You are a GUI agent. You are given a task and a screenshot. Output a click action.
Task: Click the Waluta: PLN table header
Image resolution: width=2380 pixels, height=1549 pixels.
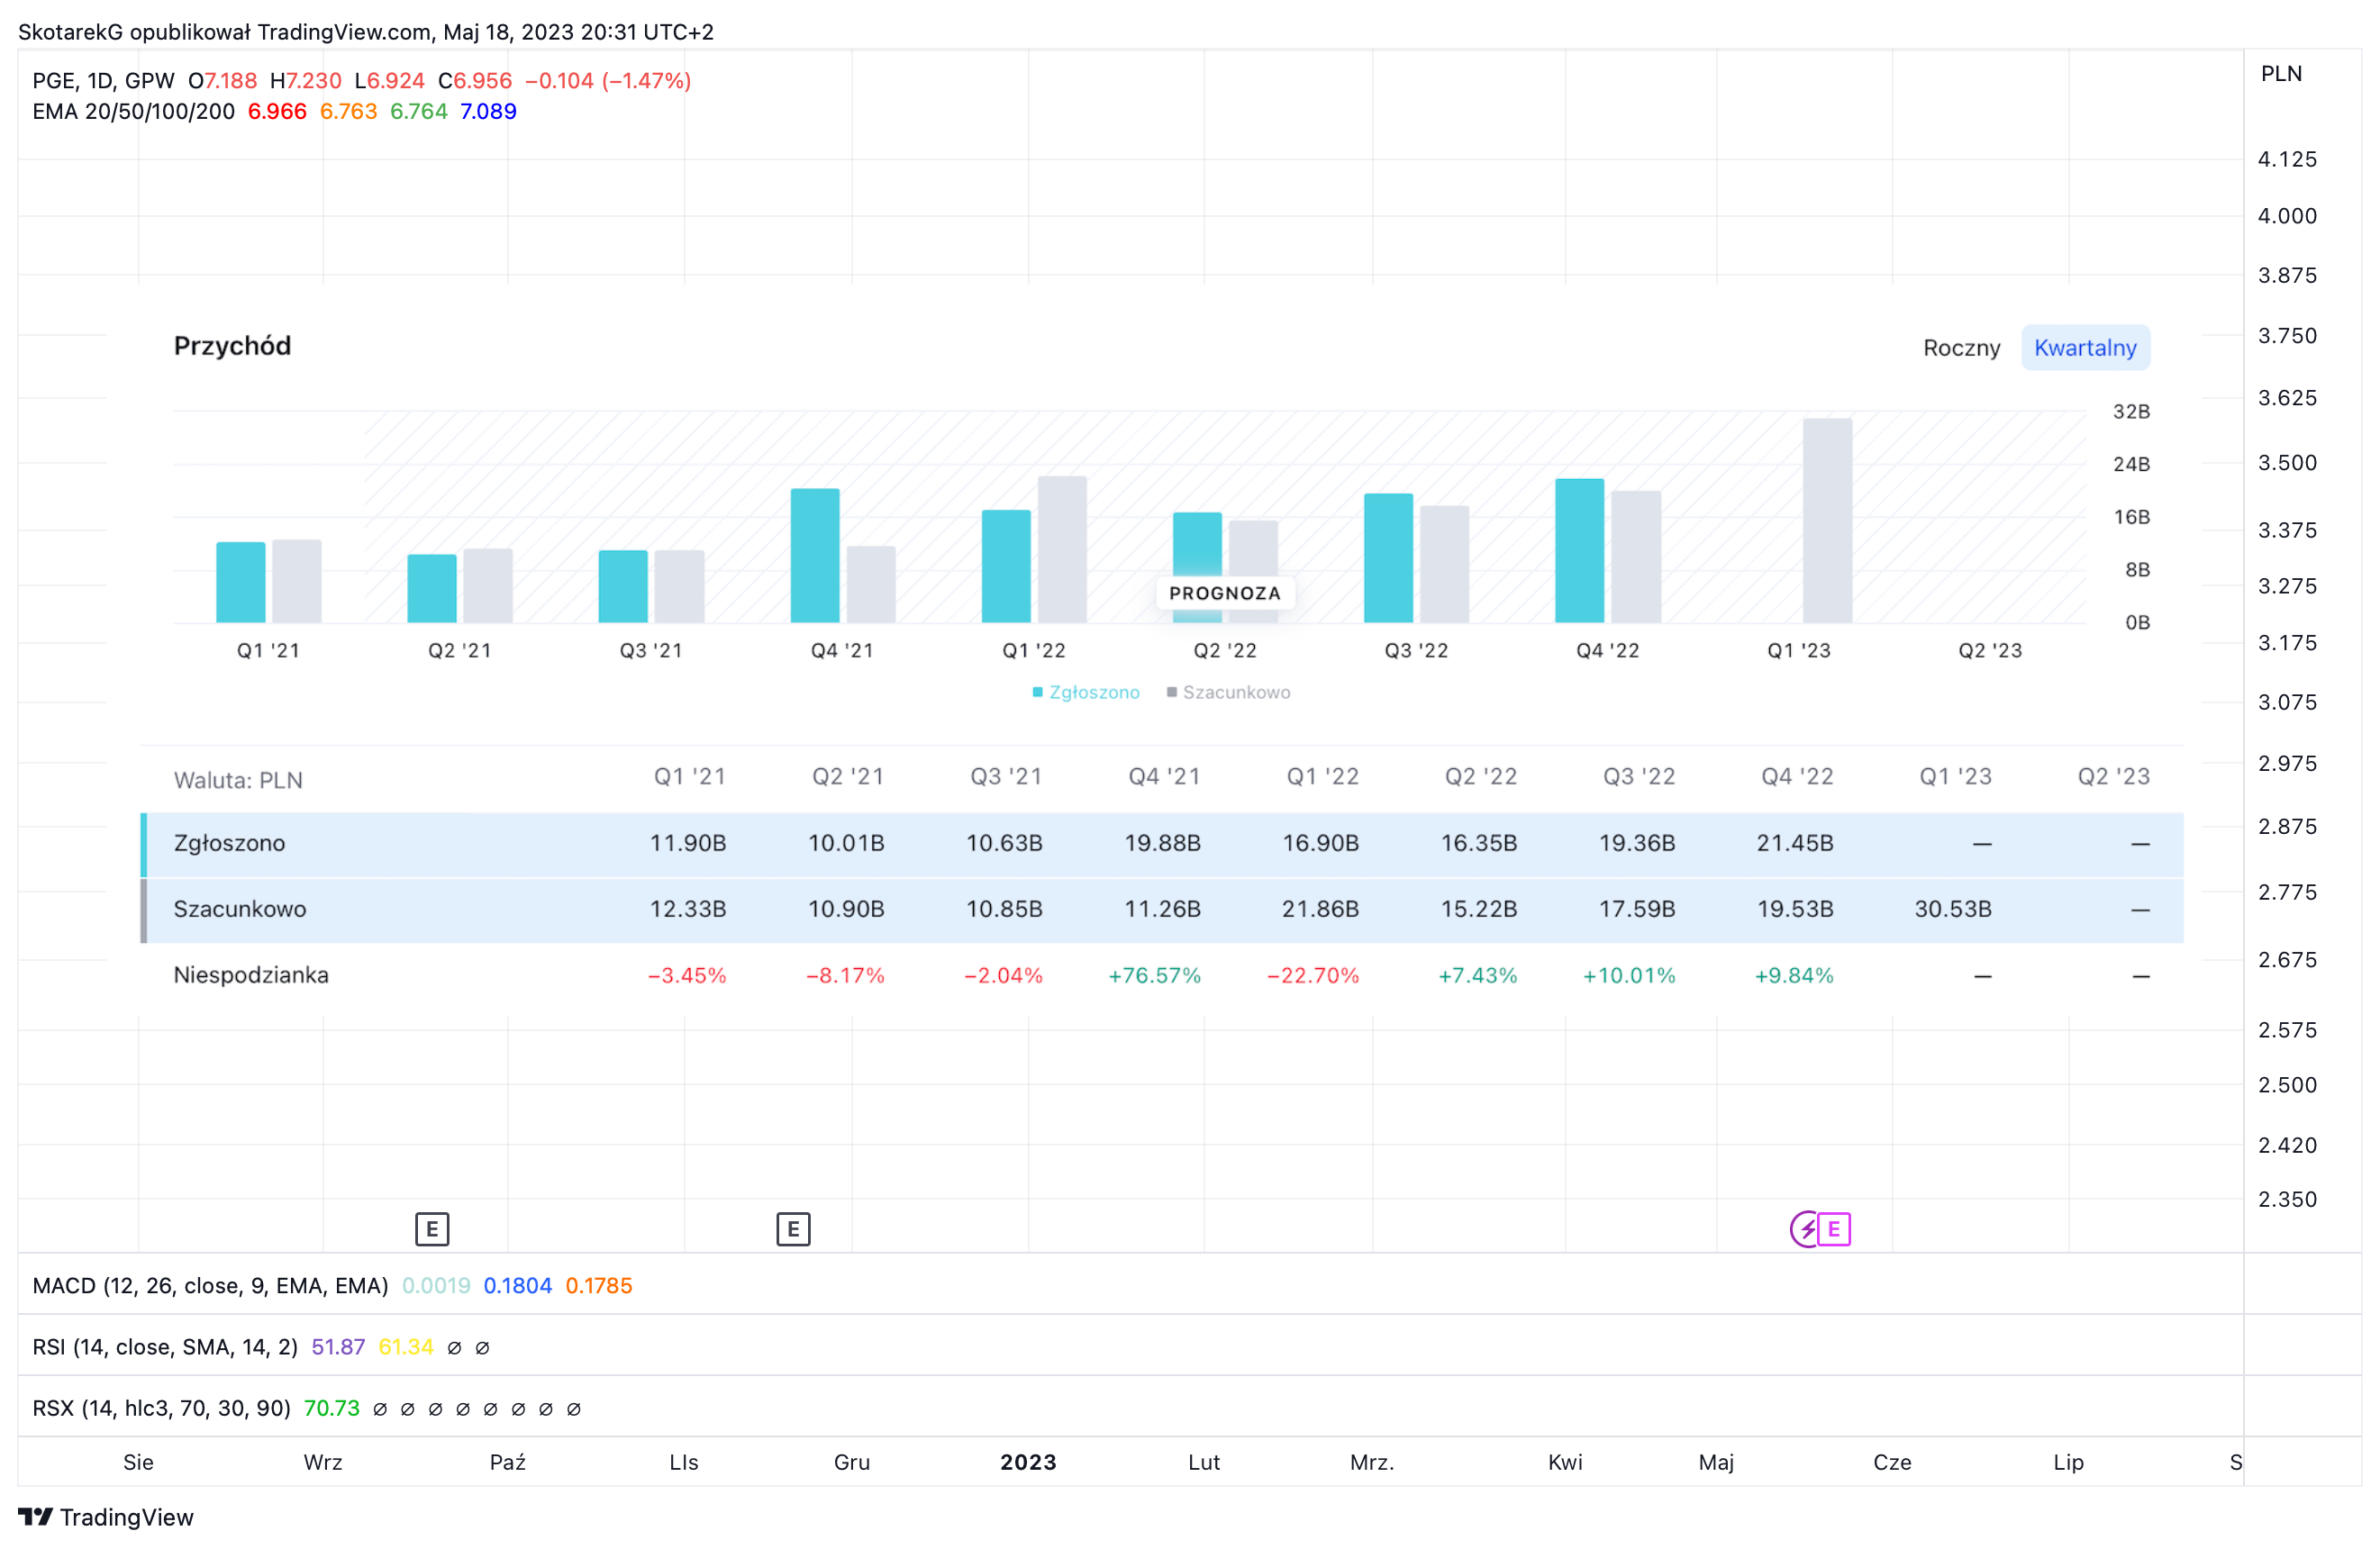click(x=238, y=780)
